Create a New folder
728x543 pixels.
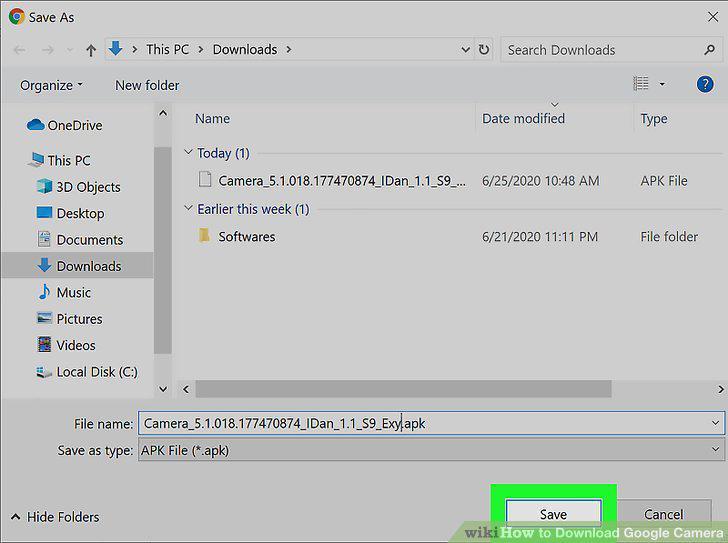pos(147,85)
